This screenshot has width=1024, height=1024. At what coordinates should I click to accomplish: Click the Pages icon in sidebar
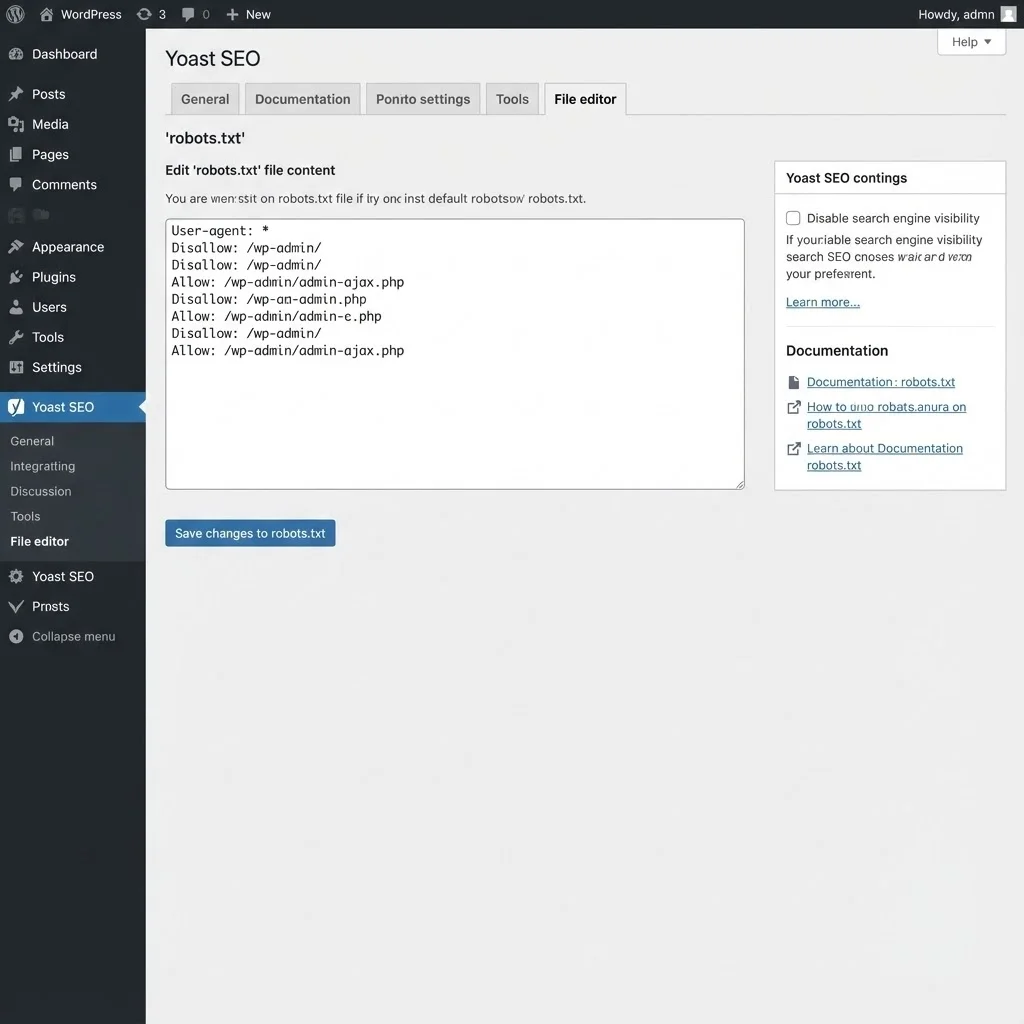click(16, 154)
